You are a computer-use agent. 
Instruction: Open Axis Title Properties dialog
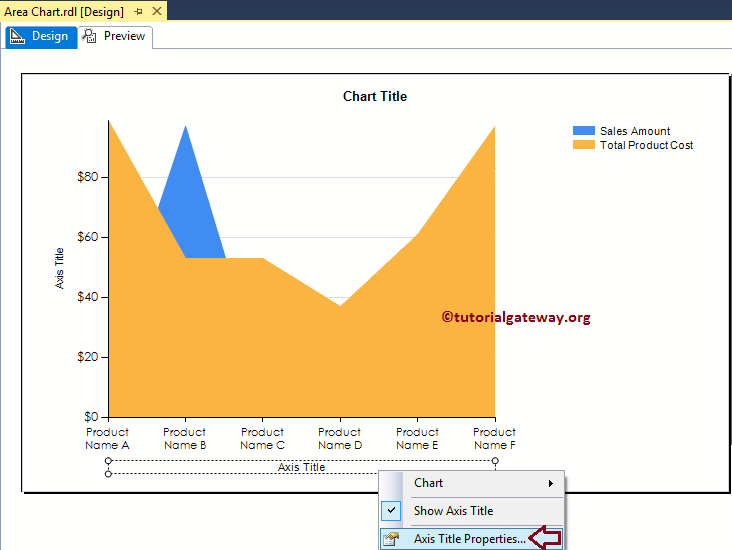(x=472, y=539)
